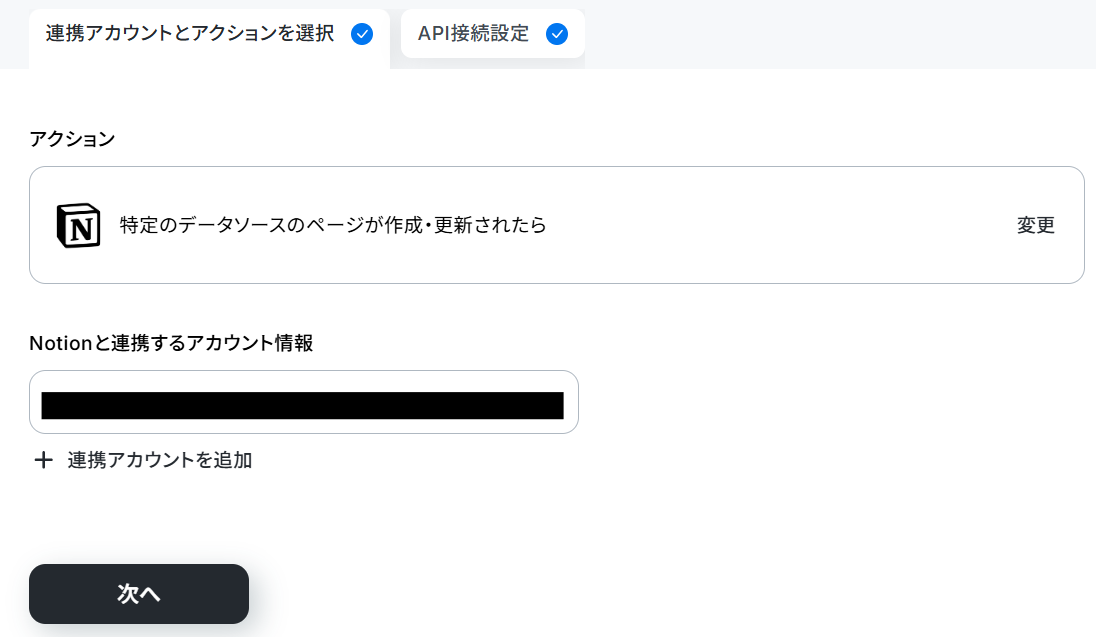1096x637 pixels.
Task: Click the 次 character on the dark button
Action: [128, 594]
